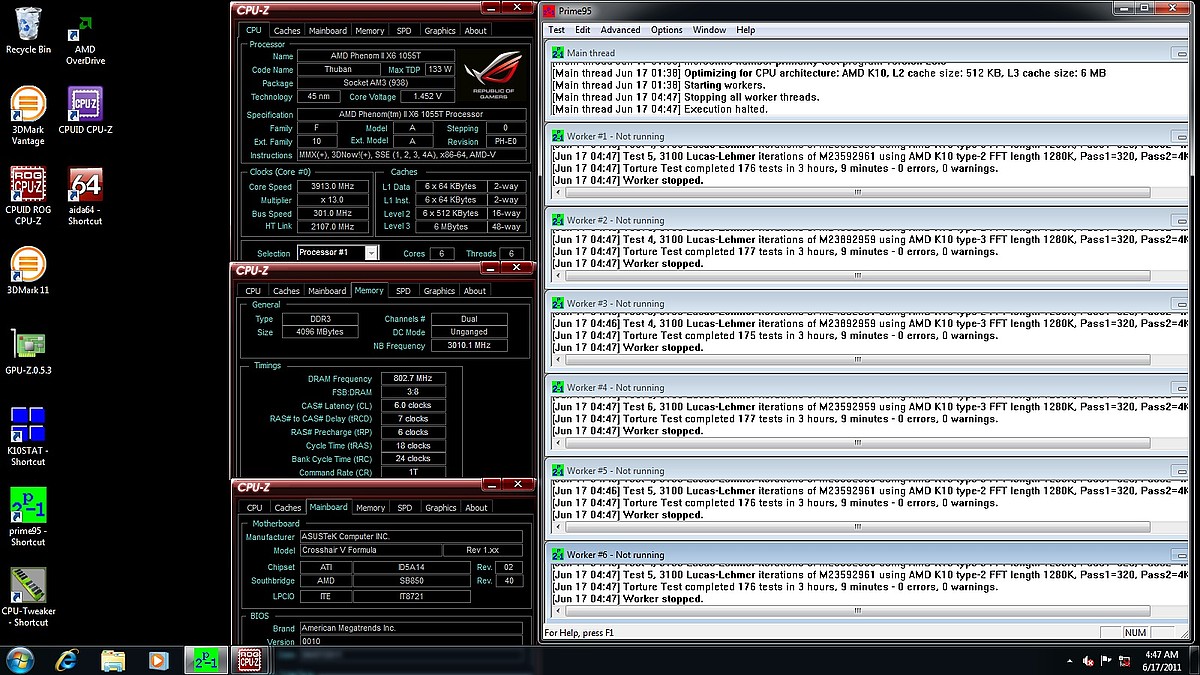Viewport: 1200px width, 675px height.
Task: Open the Help menu in Prime95
Action: tap(746, 30)
